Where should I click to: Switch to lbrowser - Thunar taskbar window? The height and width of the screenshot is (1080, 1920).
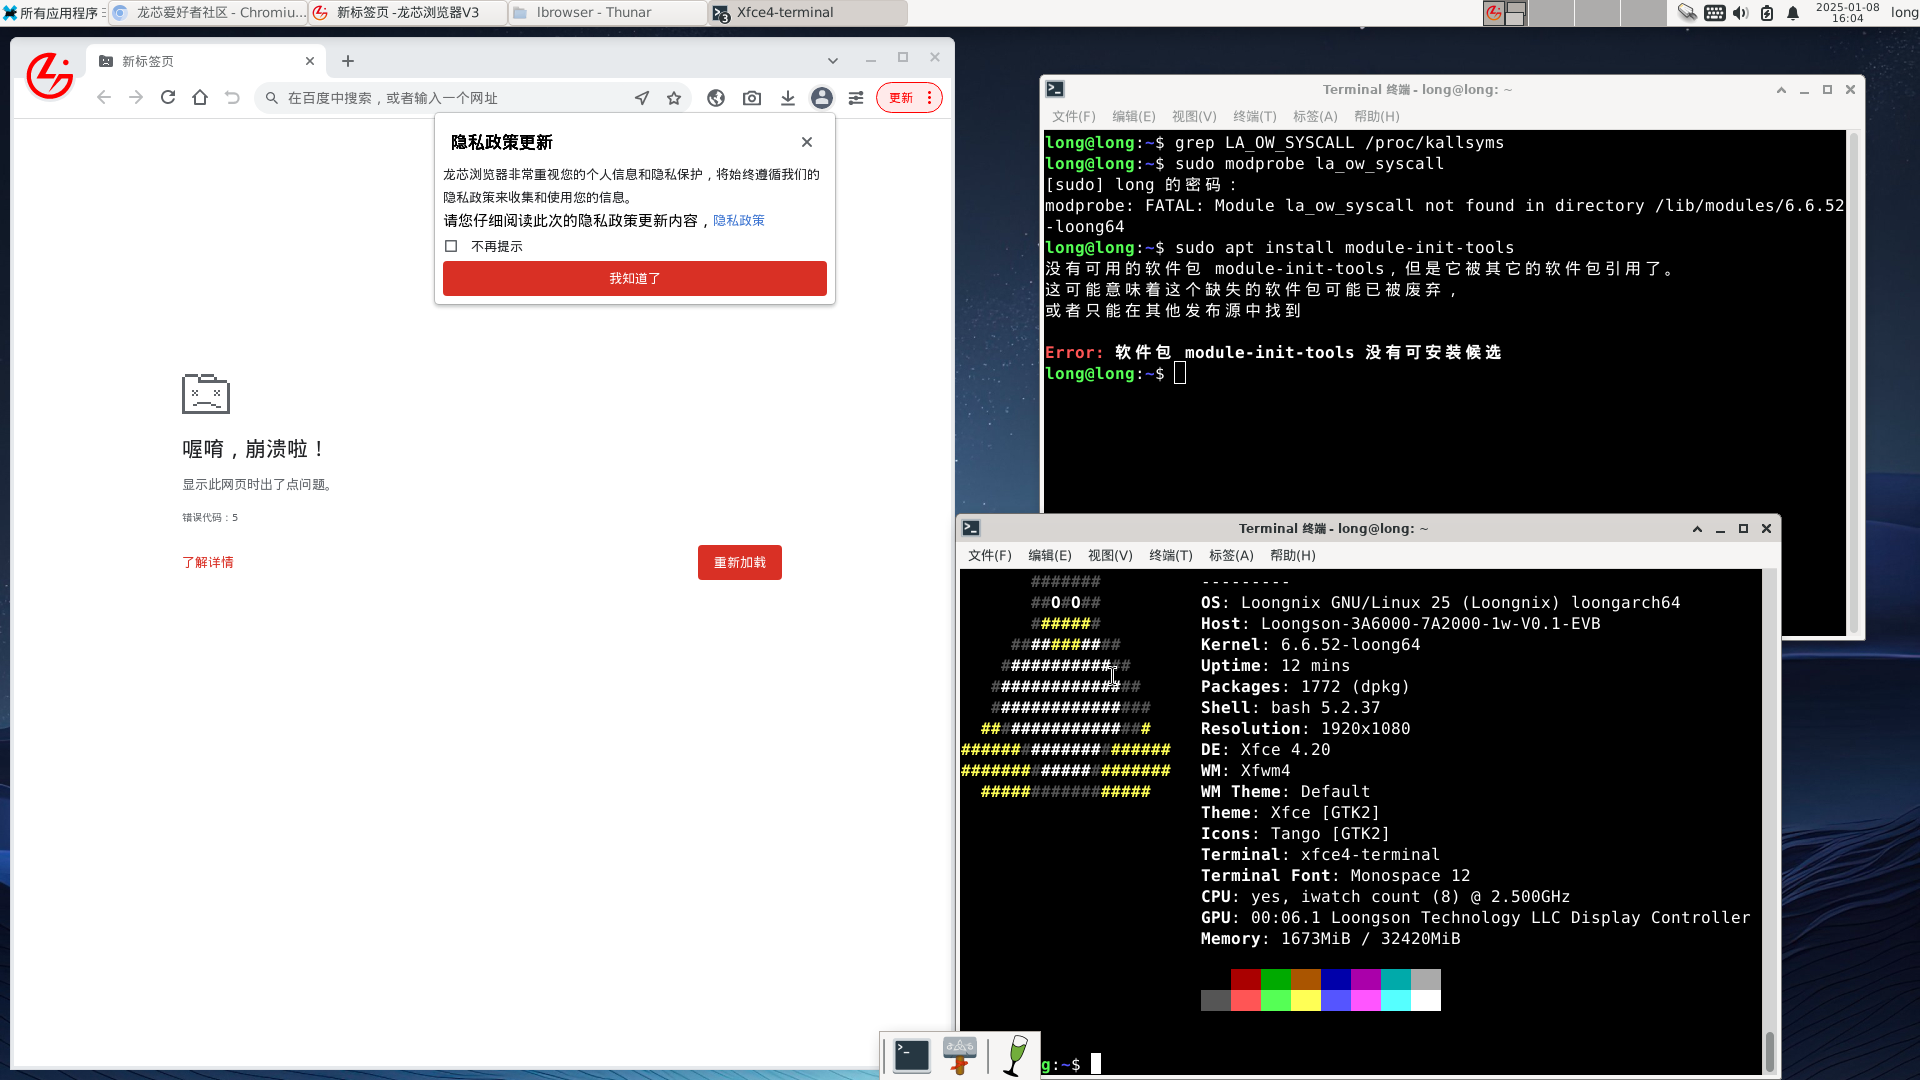[608, 13]
